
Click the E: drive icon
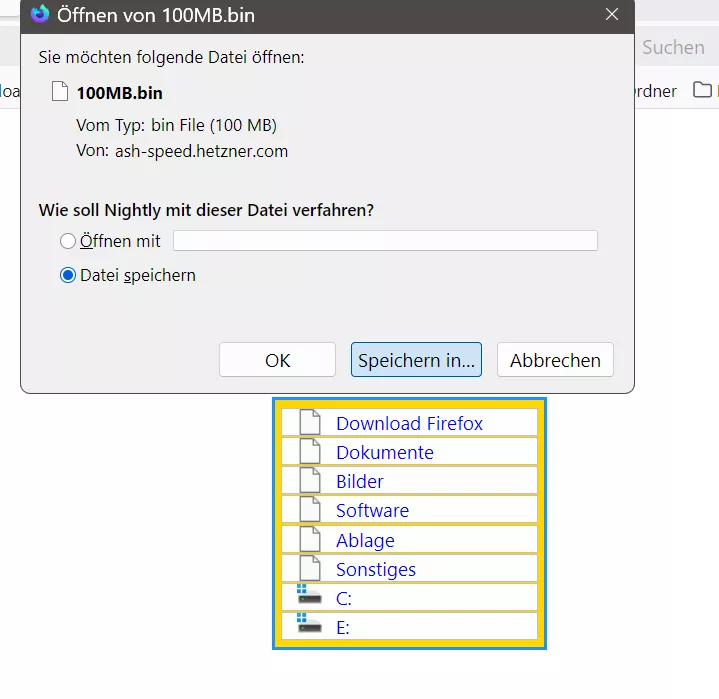coord(309,623)
